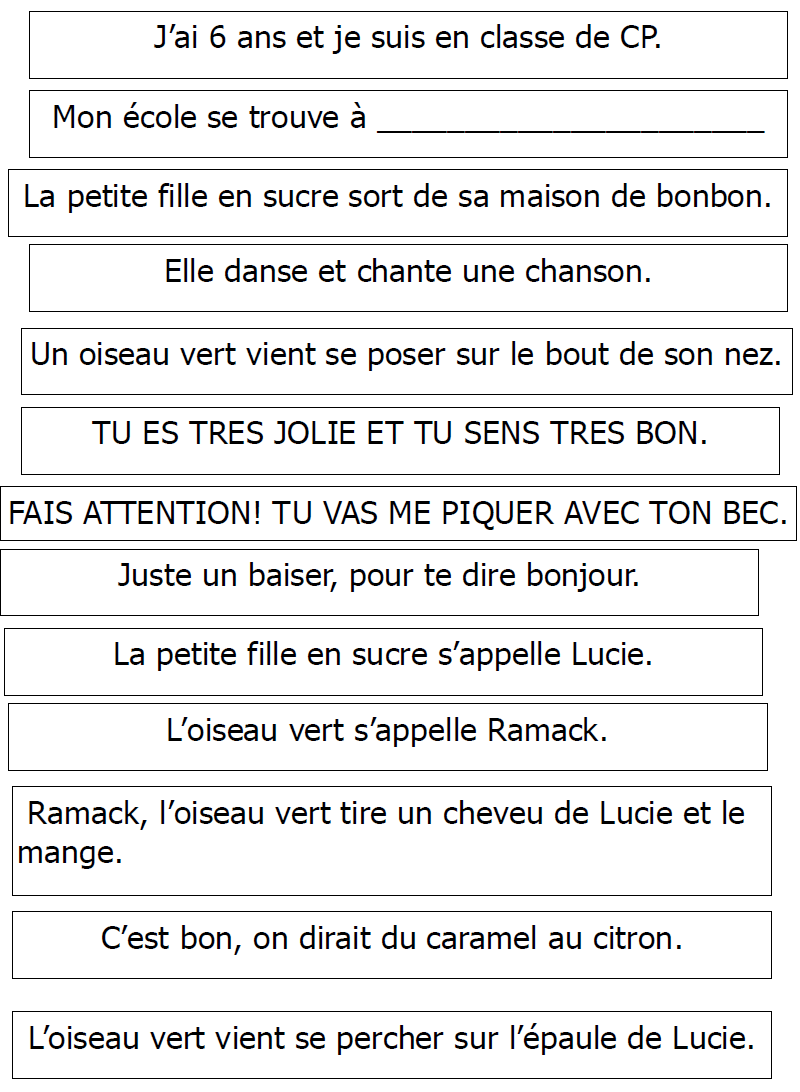Select the sentence naming Lucie
Image resolution: width=800 pixels, height=1092 pixels.
pyautogui.click(x=383, y=656)
